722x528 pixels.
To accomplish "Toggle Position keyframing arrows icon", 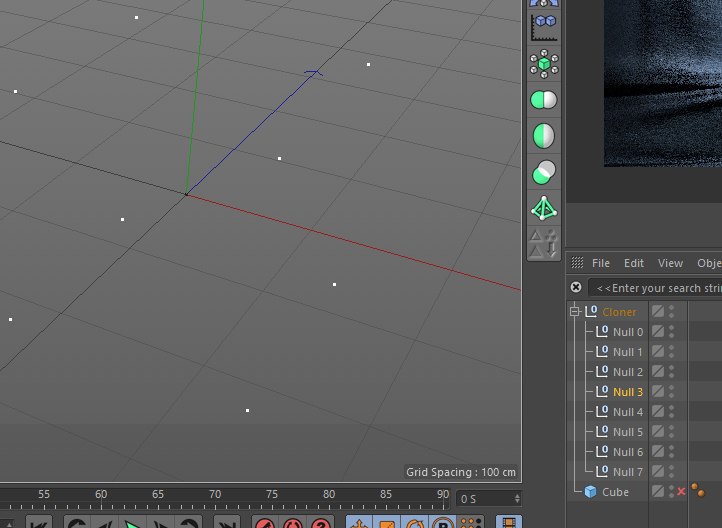I will point(359,524).
